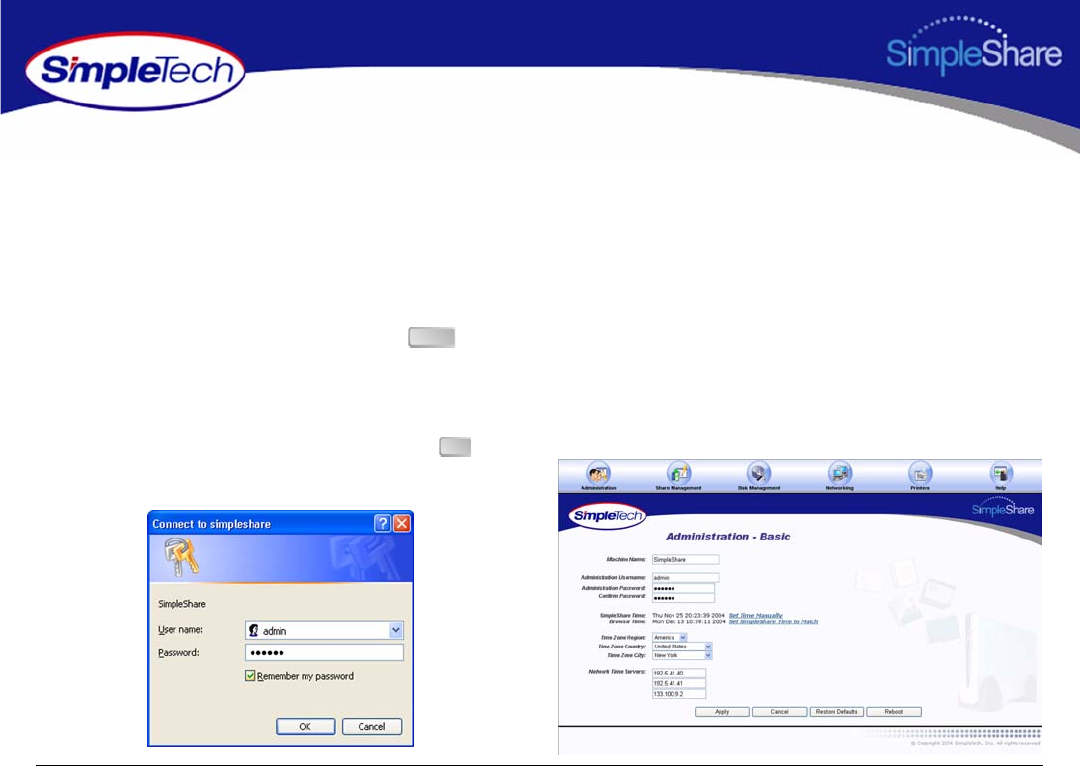Expand the User name dropdown arrow
1080x773 pixels.
pyautogui.click(x=396, y=630)
